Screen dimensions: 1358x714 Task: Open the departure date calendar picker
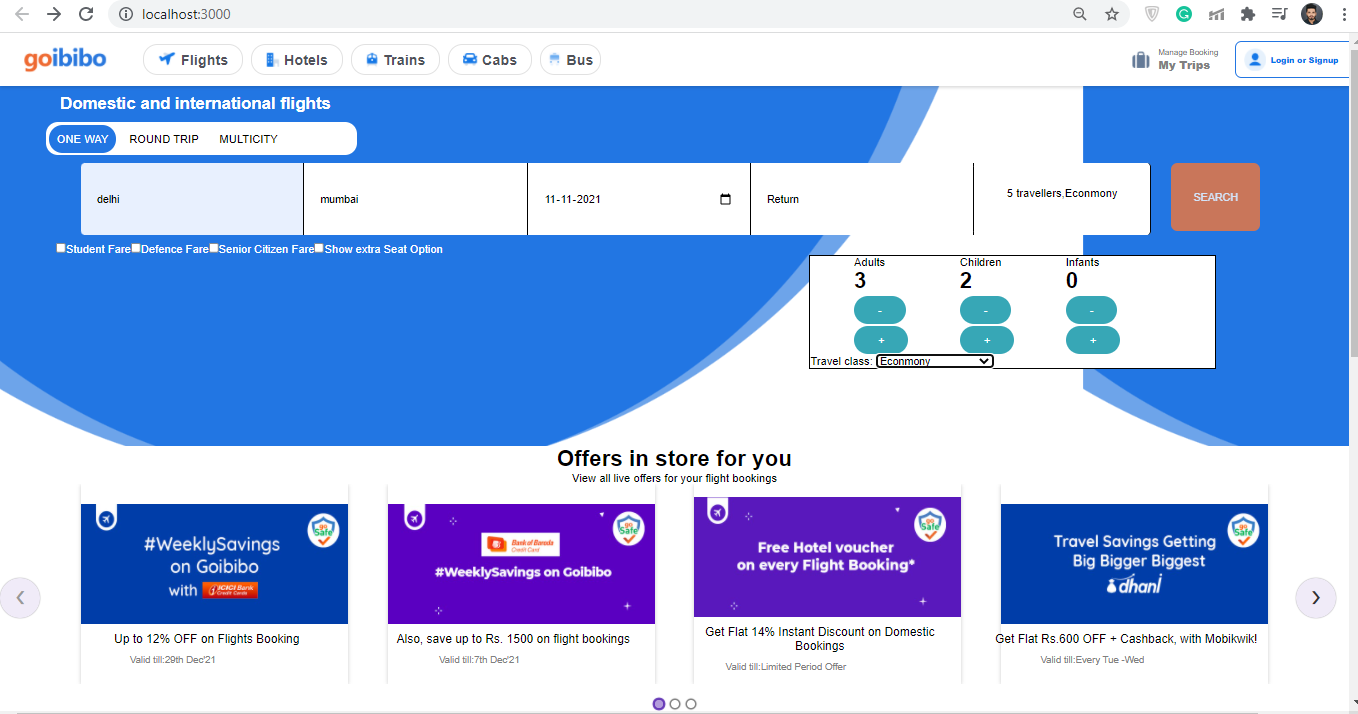click(724, 199)
